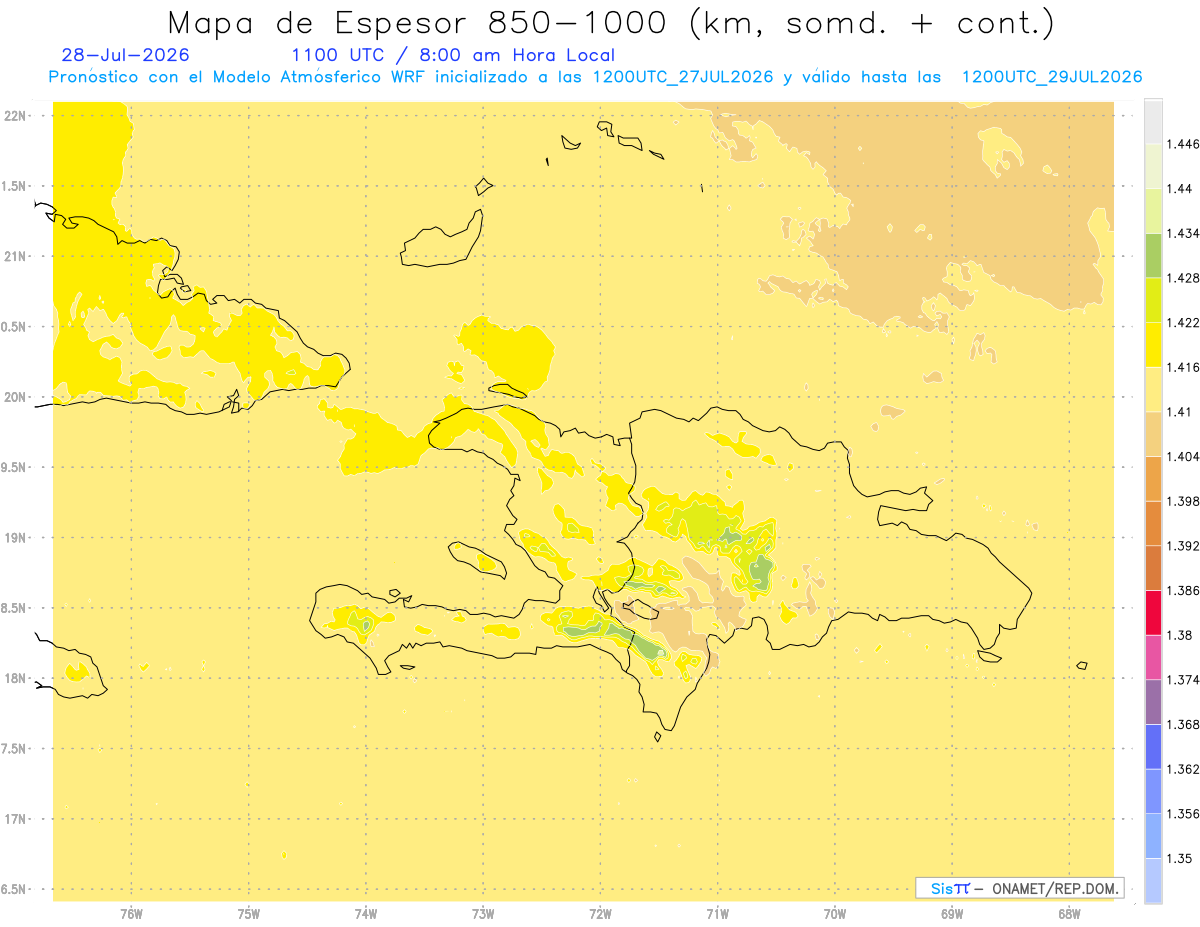Click the 70W longitude label

[835, 914]
